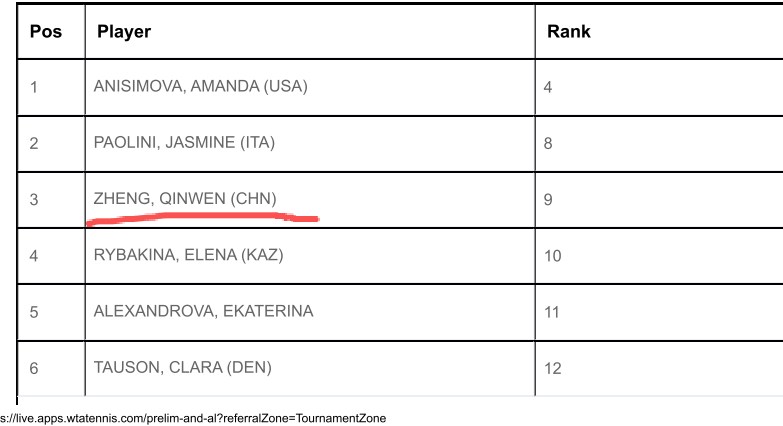Viewport: 783px width, 426px height.
Task: Click rank value 11 for Alexandrova
Action: click(551, 313)
